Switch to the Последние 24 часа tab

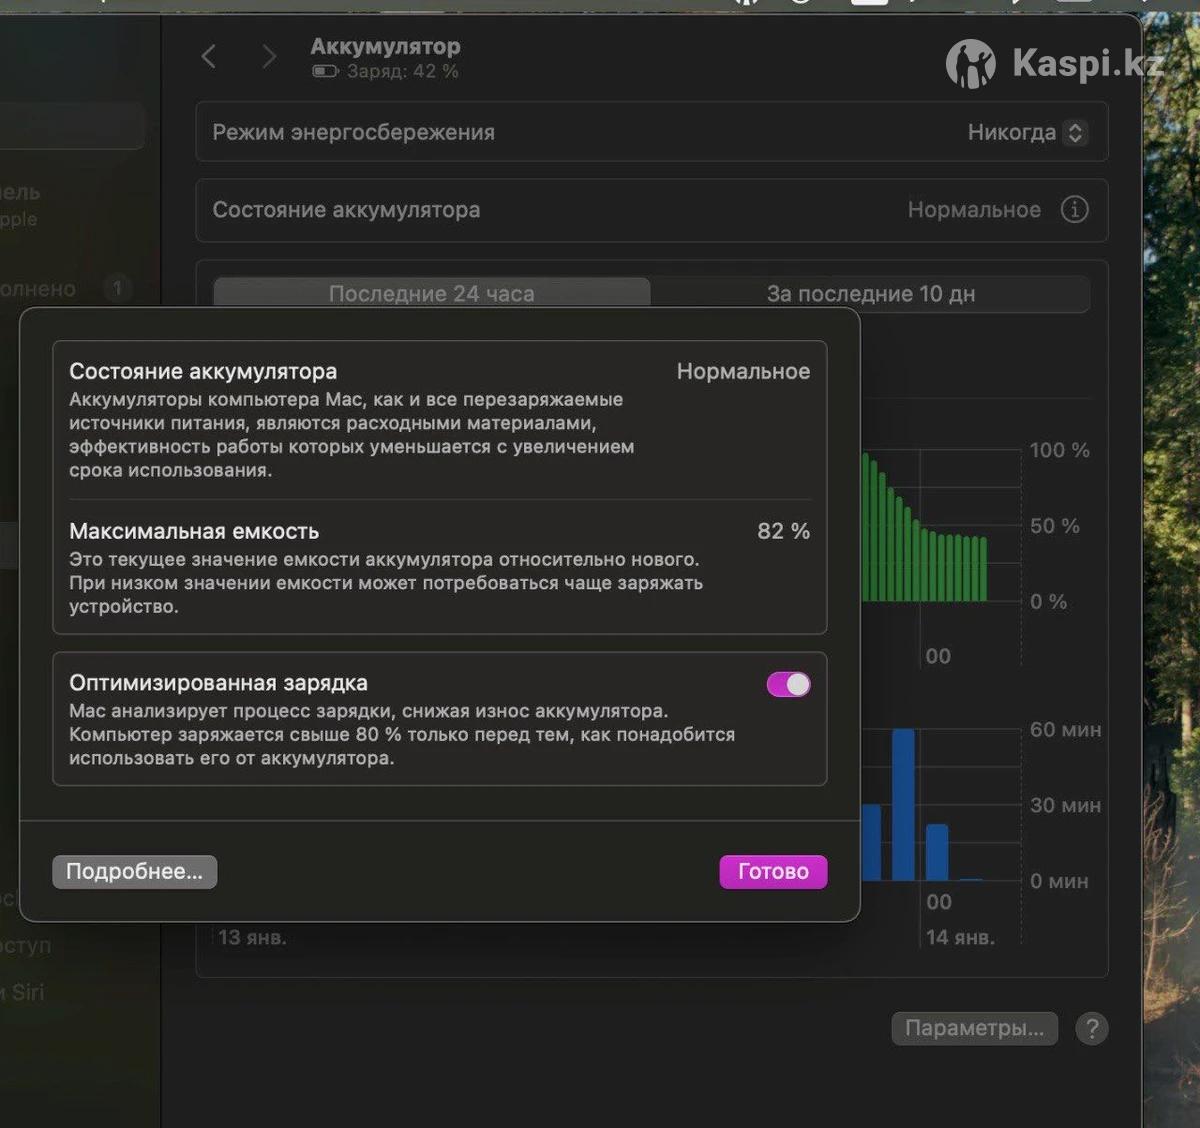[x=432, y=294]
